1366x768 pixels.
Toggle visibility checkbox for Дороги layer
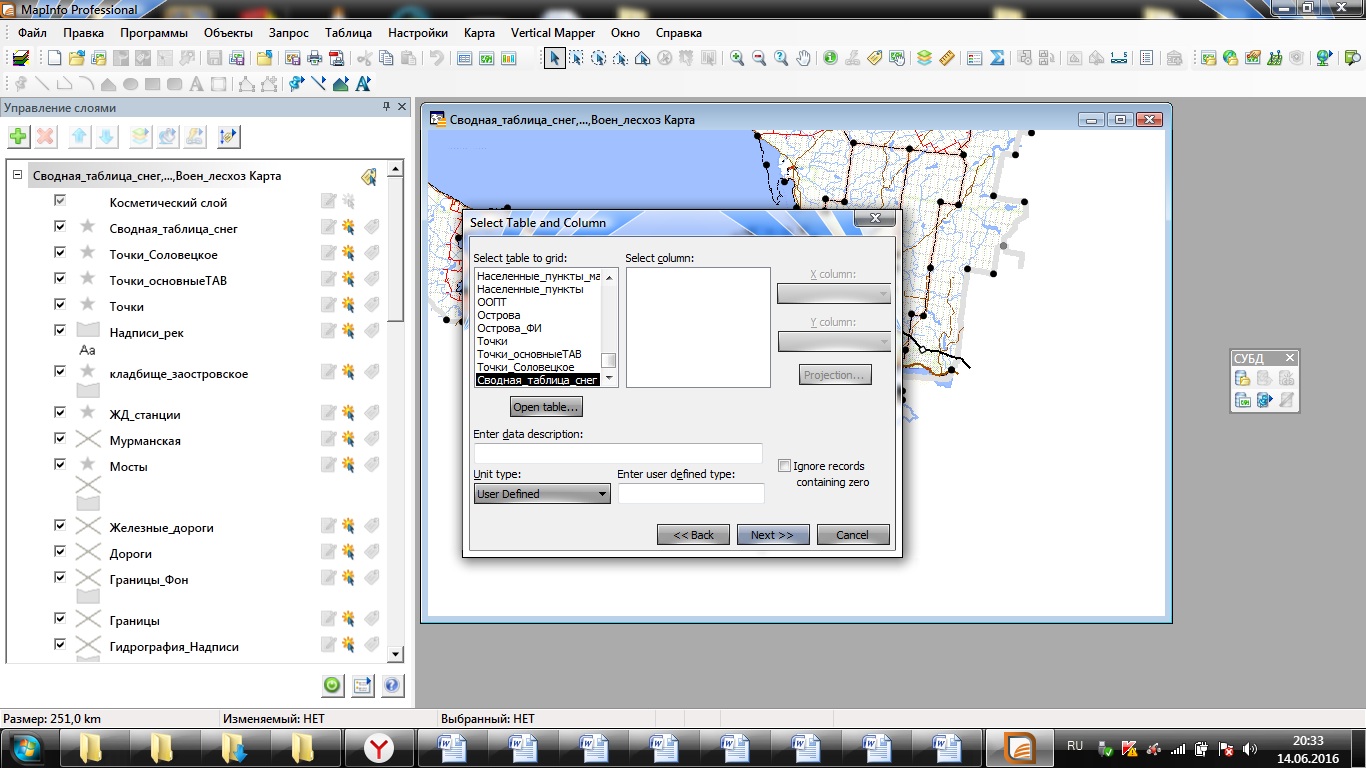[x=60, y=553]
